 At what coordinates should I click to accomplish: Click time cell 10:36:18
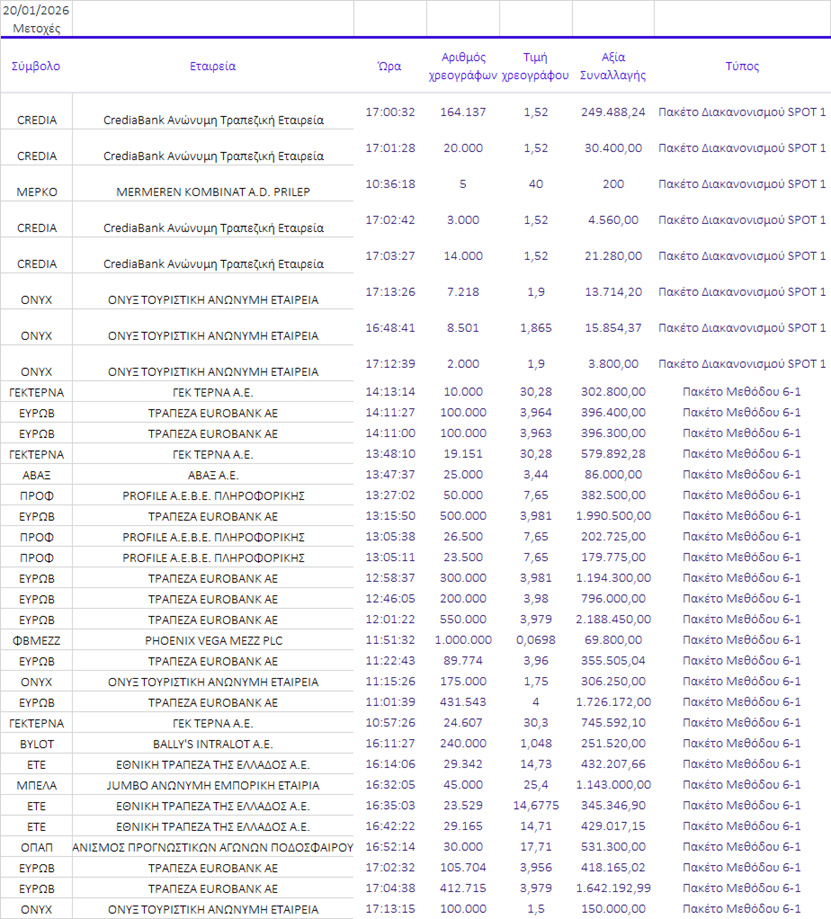[390, 184]
